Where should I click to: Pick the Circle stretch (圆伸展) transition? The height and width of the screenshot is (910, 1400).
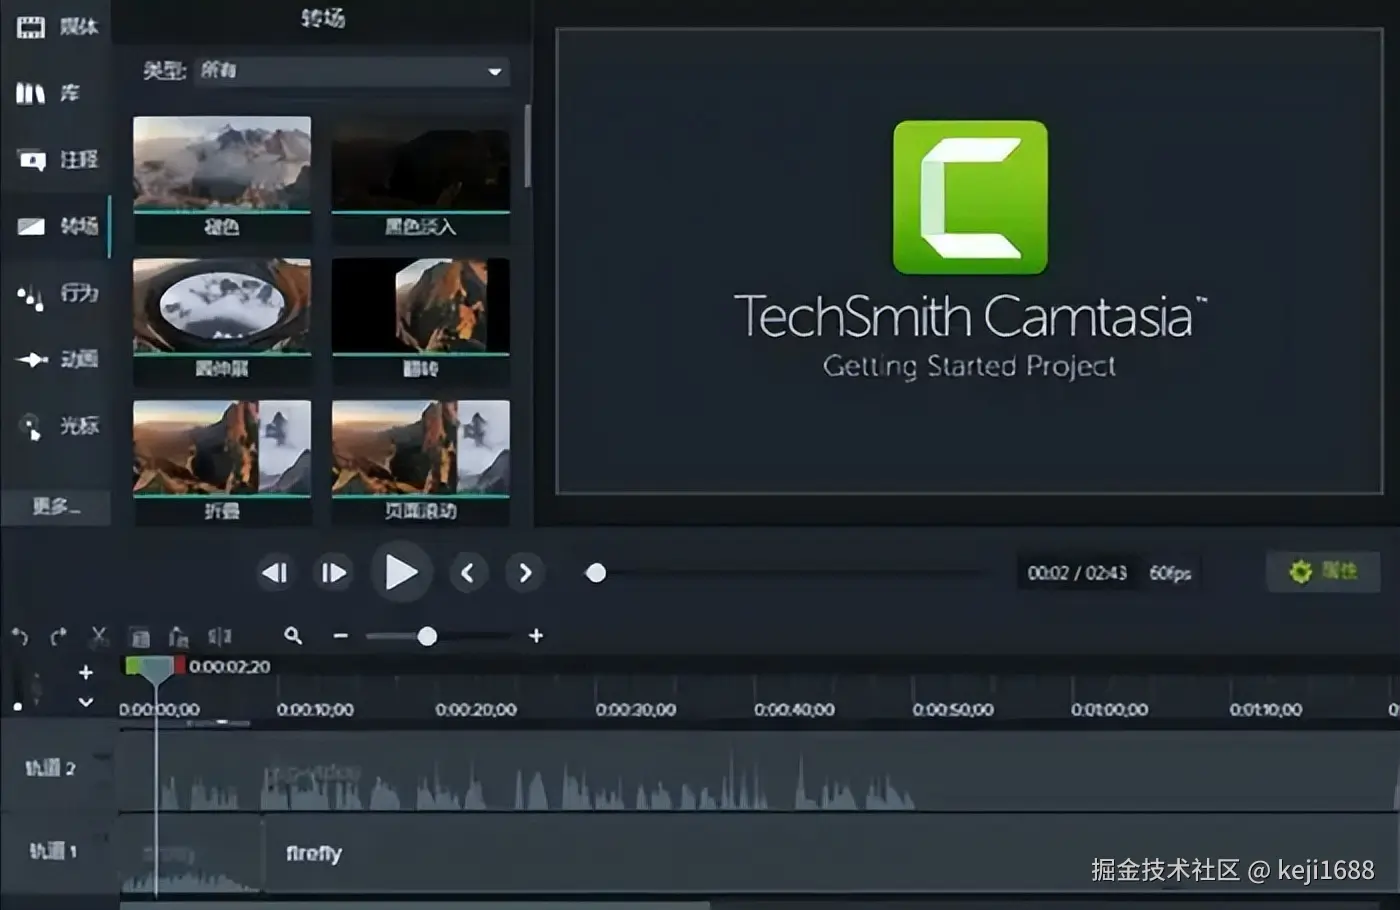pyautogui.click(x=222, y=321)
